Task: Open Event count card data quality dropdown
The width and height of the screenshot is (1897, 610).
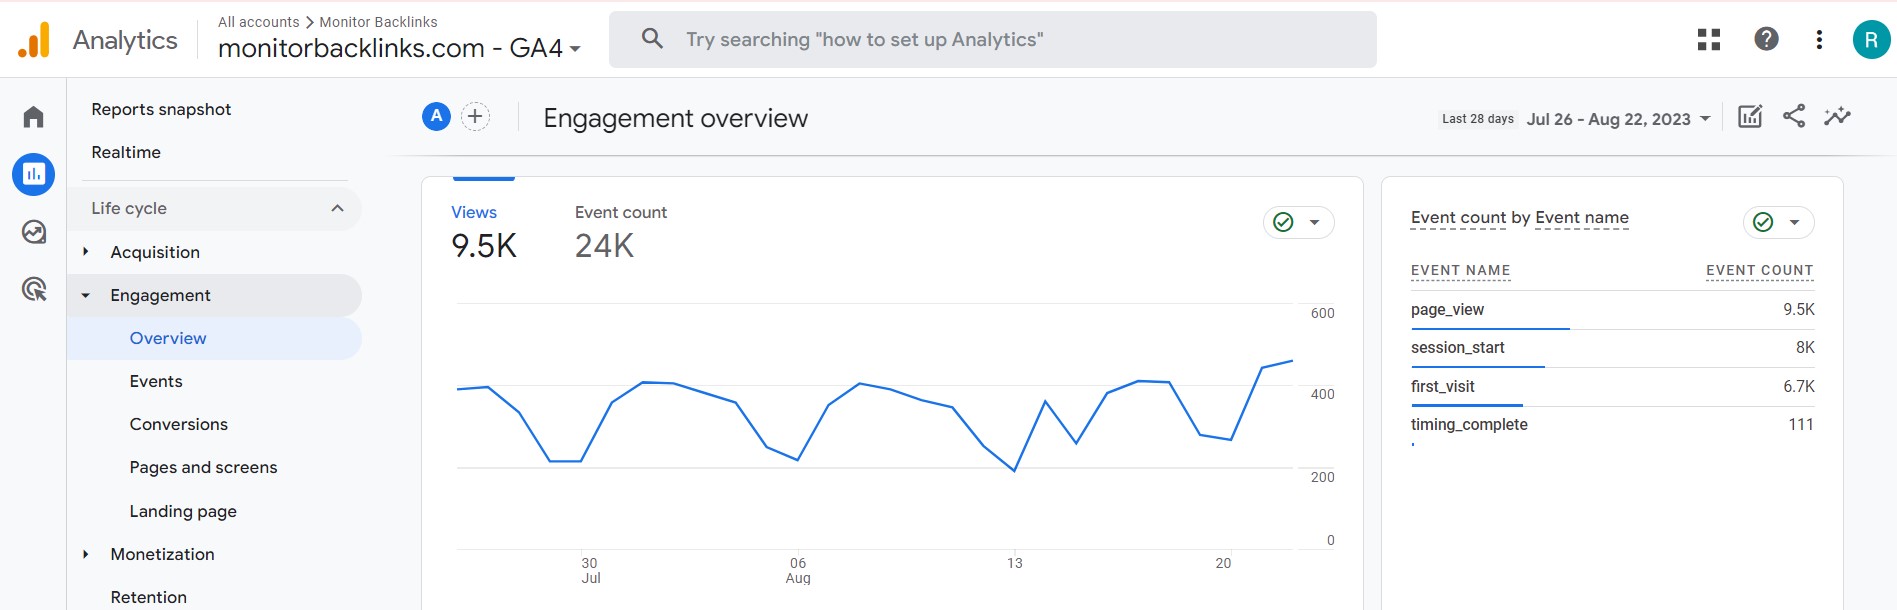Action: point(1778,222)
